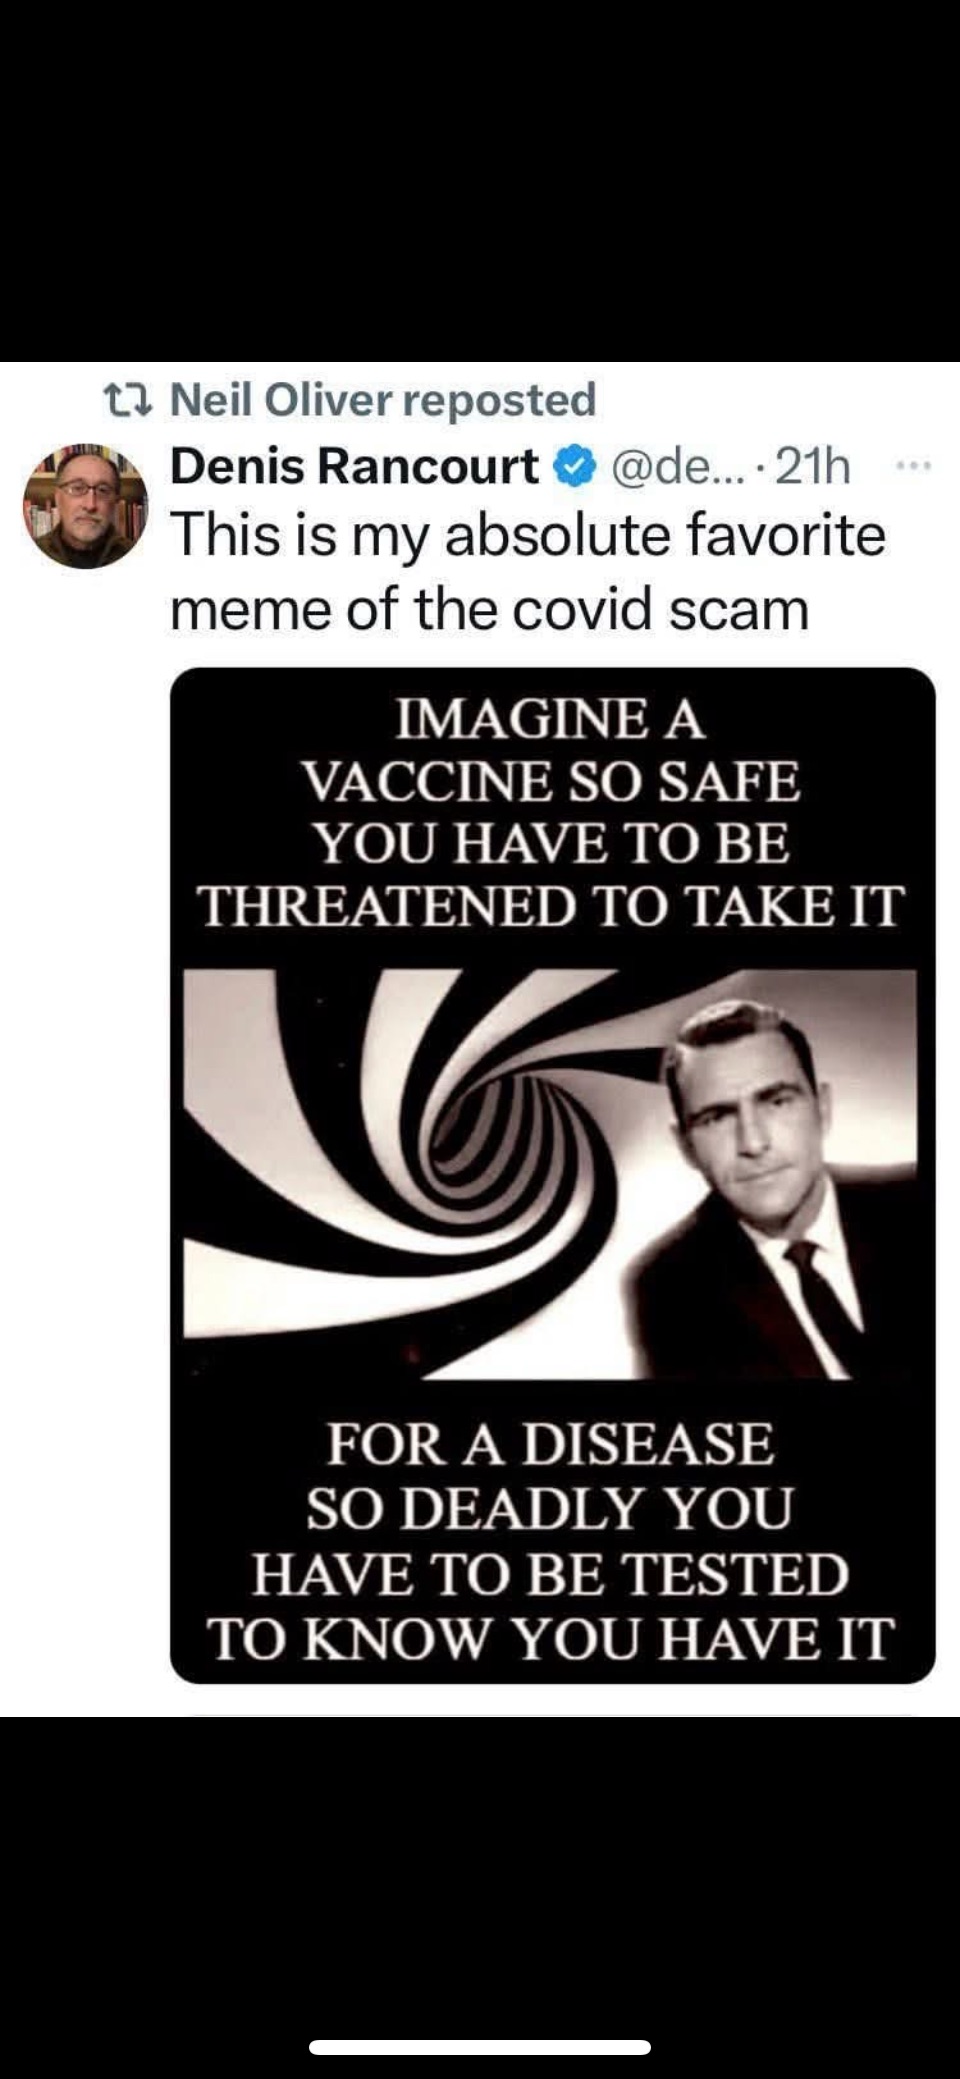Click the "TO KNOW YOU HAVE IT" caption line
The height and width of the screenshot is (2079, 960).
pyautogui.click(x=550, y=1639)
